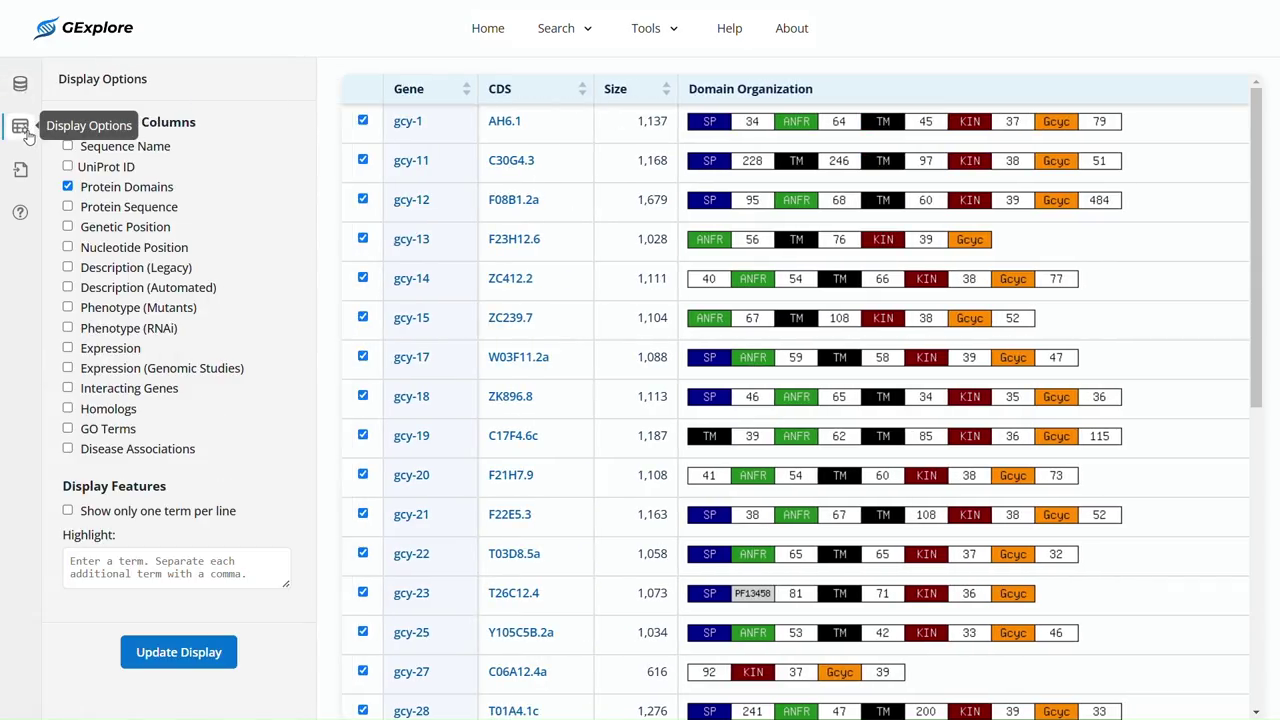The image size is (1280, 720).
Task: Enable Description (Legacy) column
Action: (x=68, y=267)
